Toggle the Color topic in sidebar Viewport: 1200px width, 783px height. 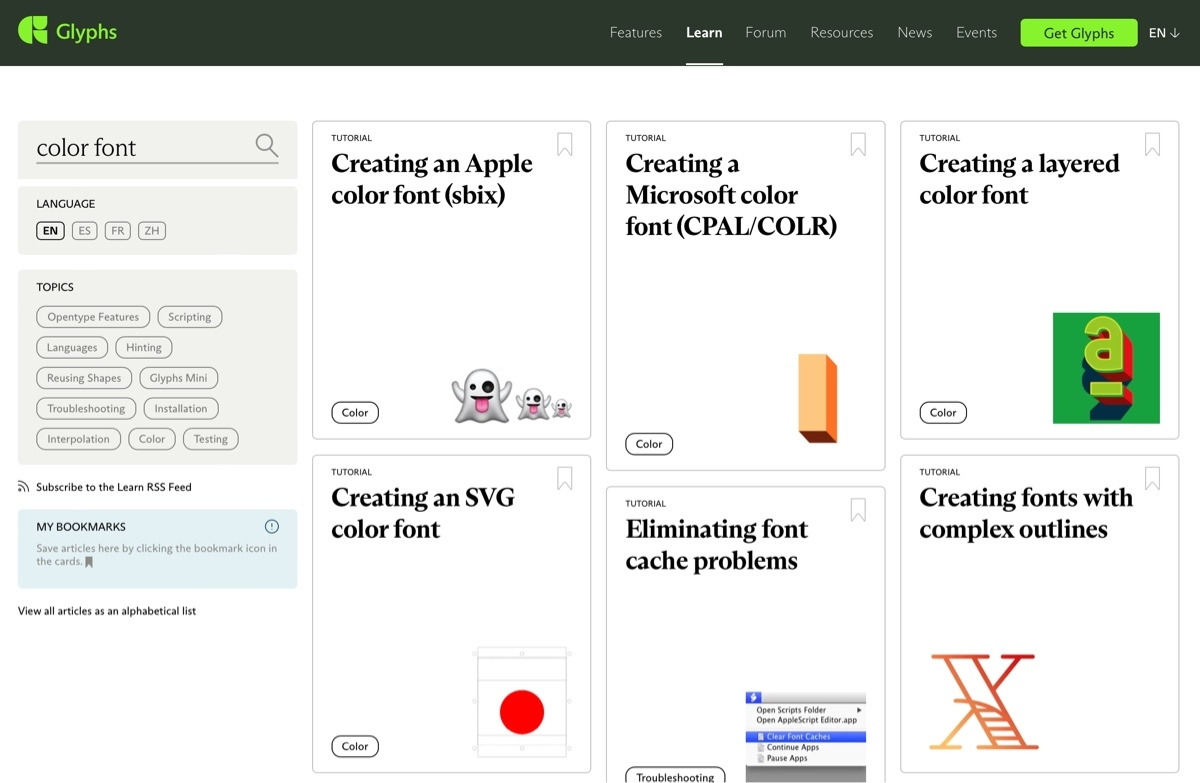[x=152, y=439]
